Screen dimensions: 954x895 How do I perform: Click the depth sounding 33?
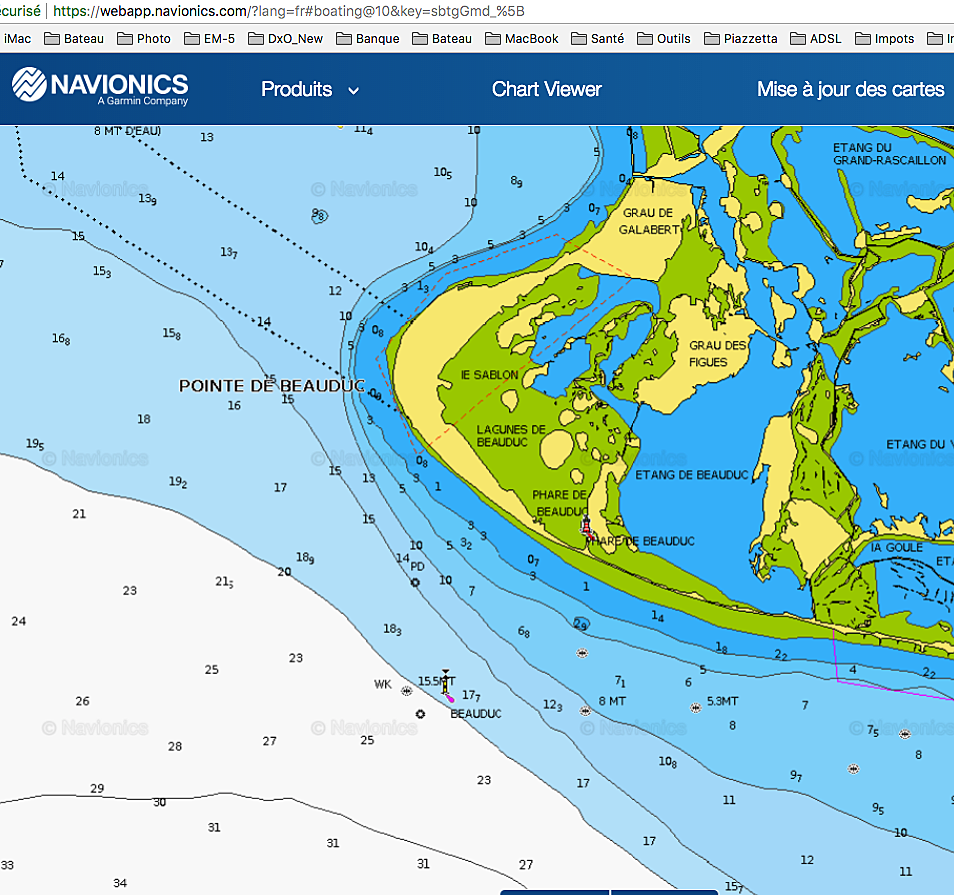click(x=7, y=865)
